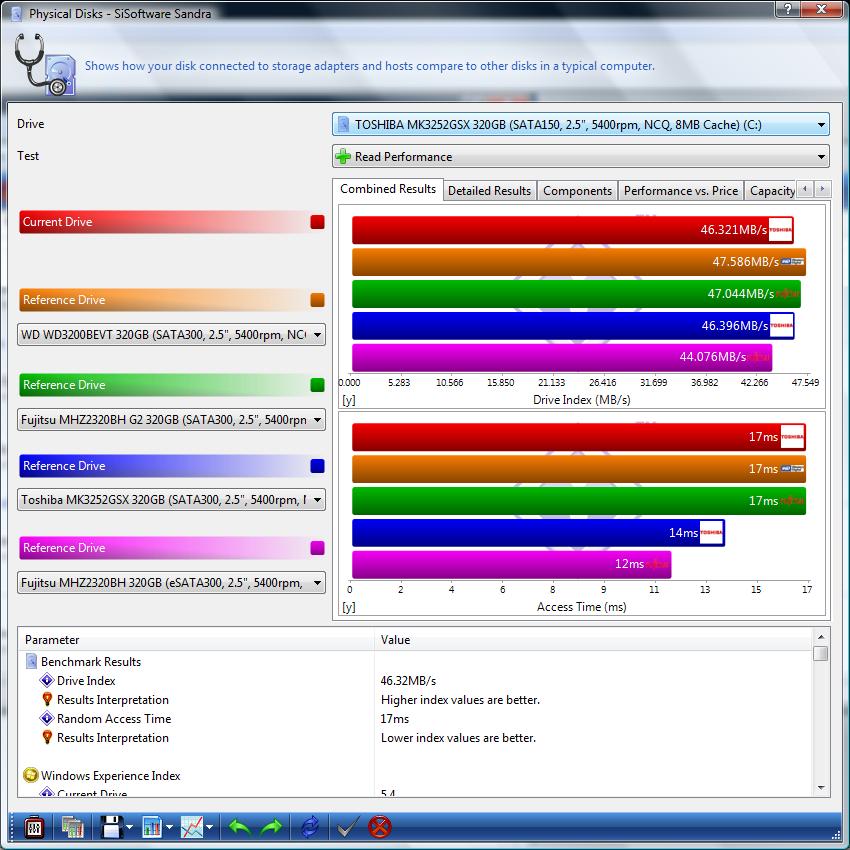Click the green forward arrow icon
Image resolution: width=850 pixels, height=850 pixels.
click(x=271, y=827)
